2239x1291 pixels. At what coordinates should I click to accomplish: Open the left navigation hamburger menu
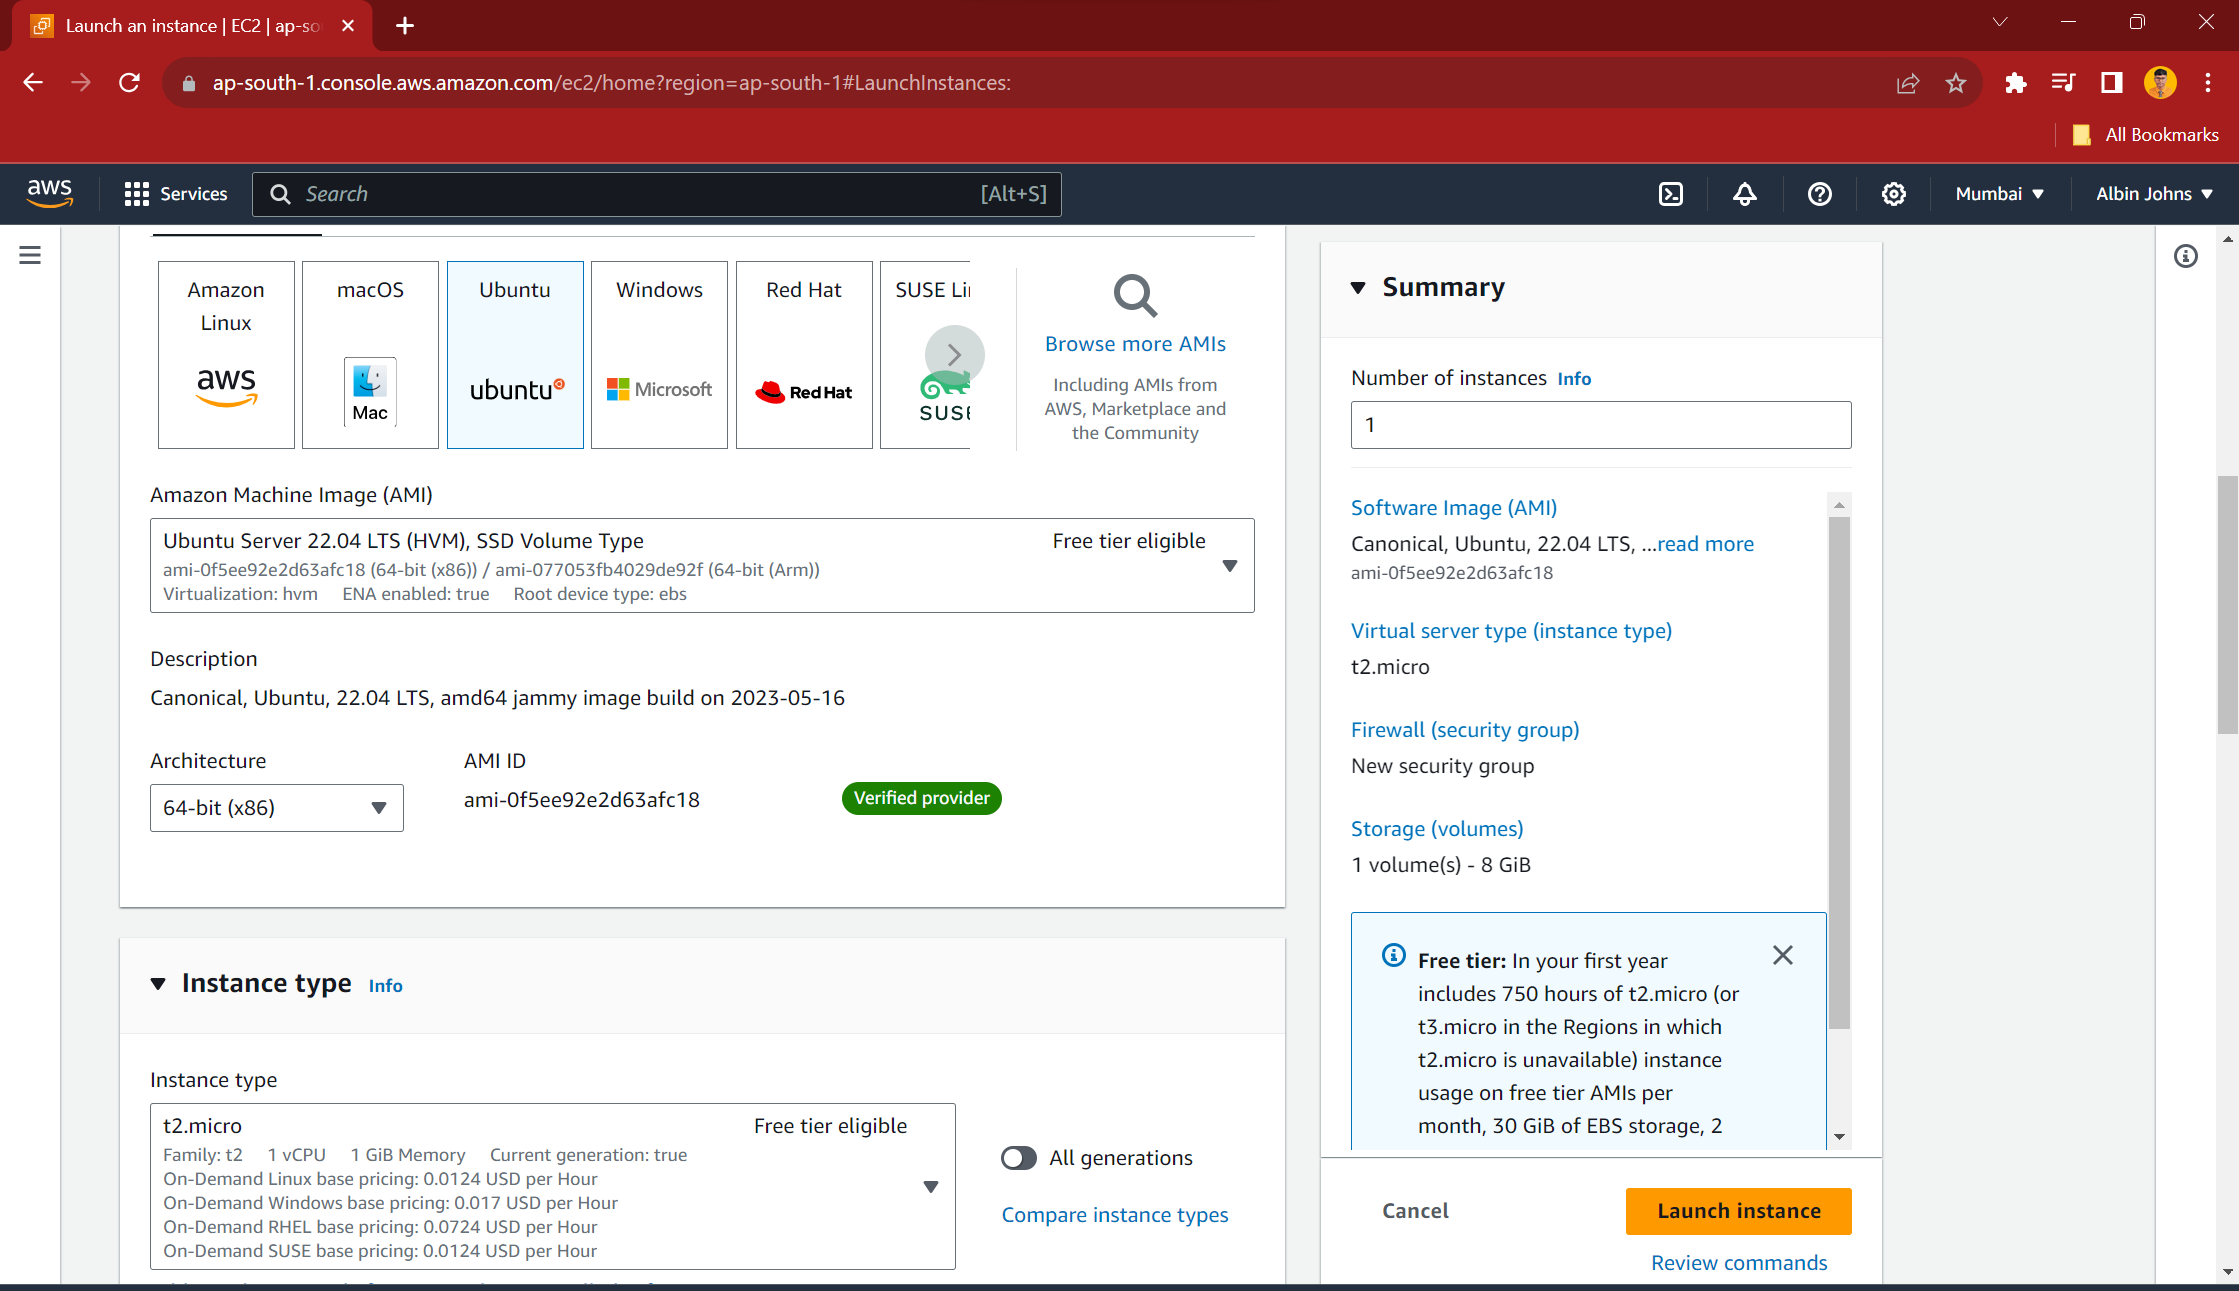(x=30, y=255)
